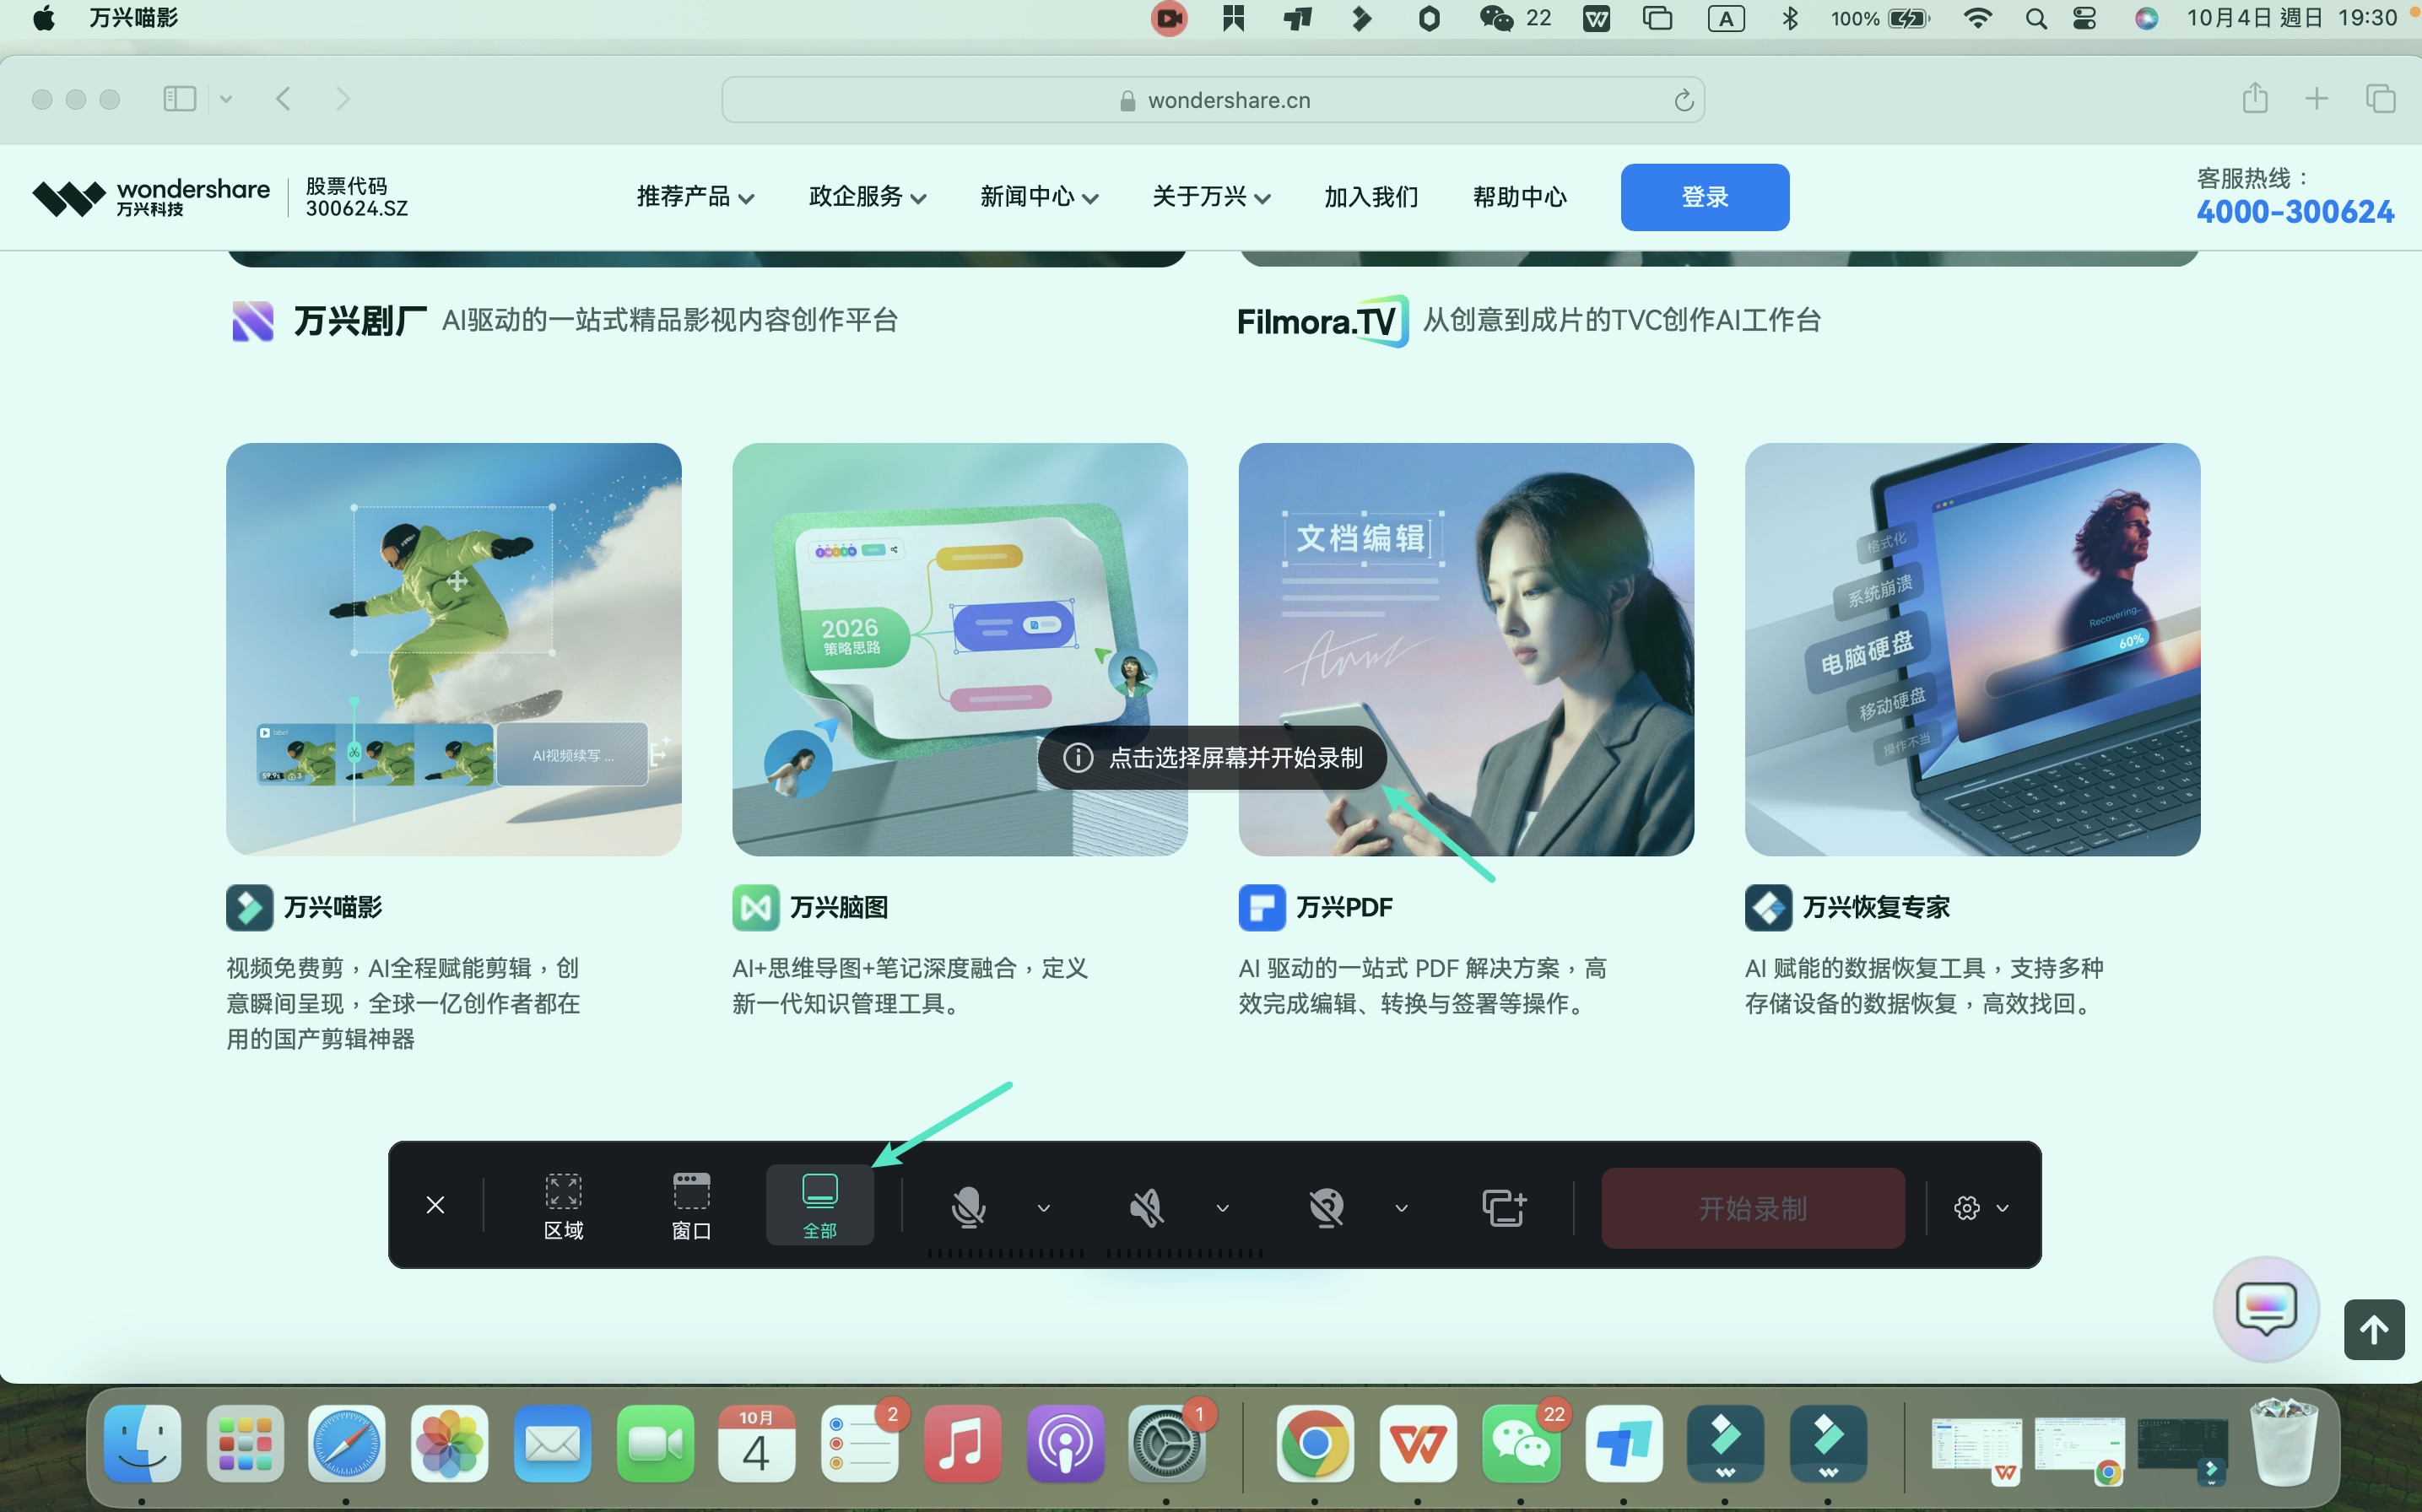This screenshot has width=2422, height=1512.
Task: Expand the 推荐产品 menu
Action: click(695, 197)
